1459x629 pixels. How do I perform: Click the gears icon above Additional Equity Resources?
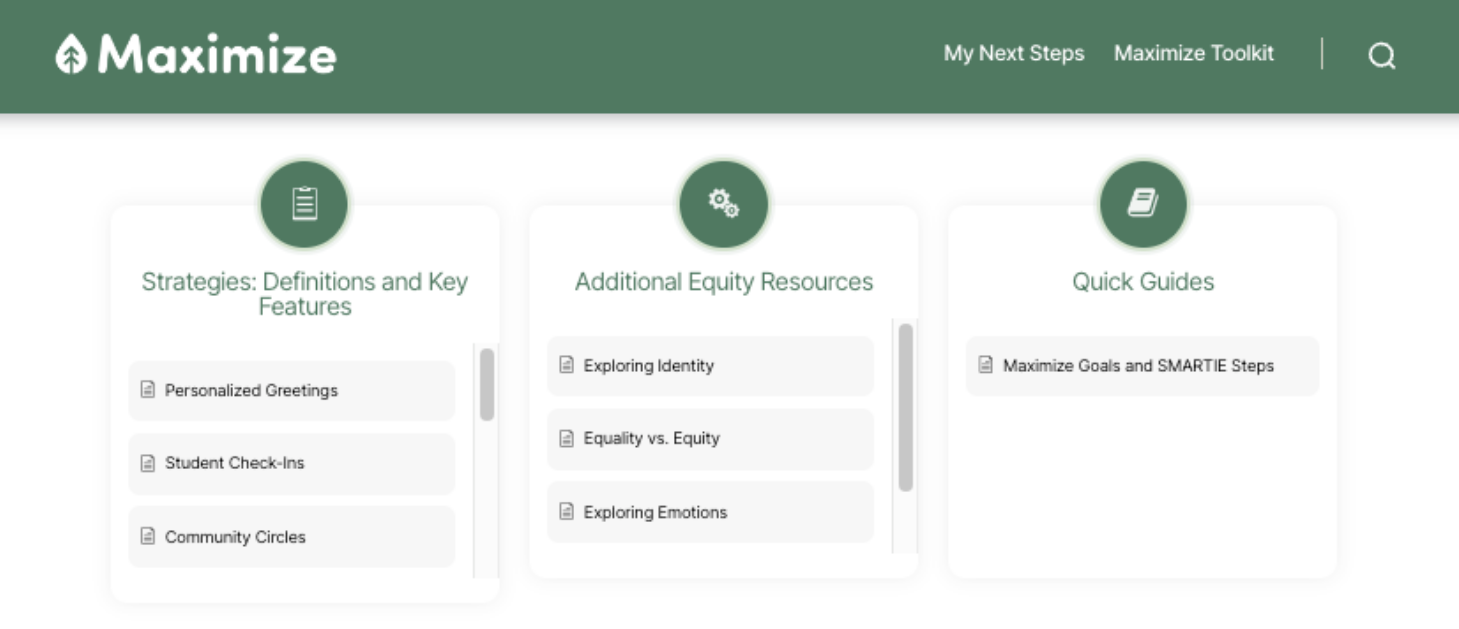coord(724,203)
